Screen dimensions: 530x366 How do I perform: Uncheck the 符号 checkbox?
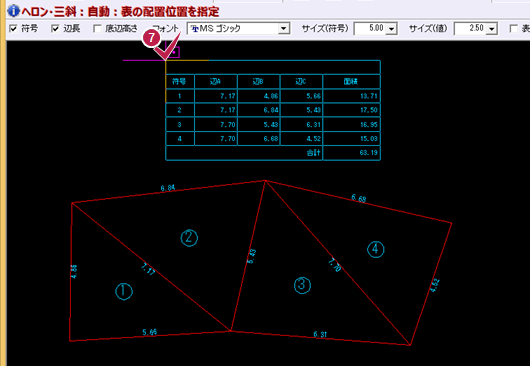click(x=13, y=29)
